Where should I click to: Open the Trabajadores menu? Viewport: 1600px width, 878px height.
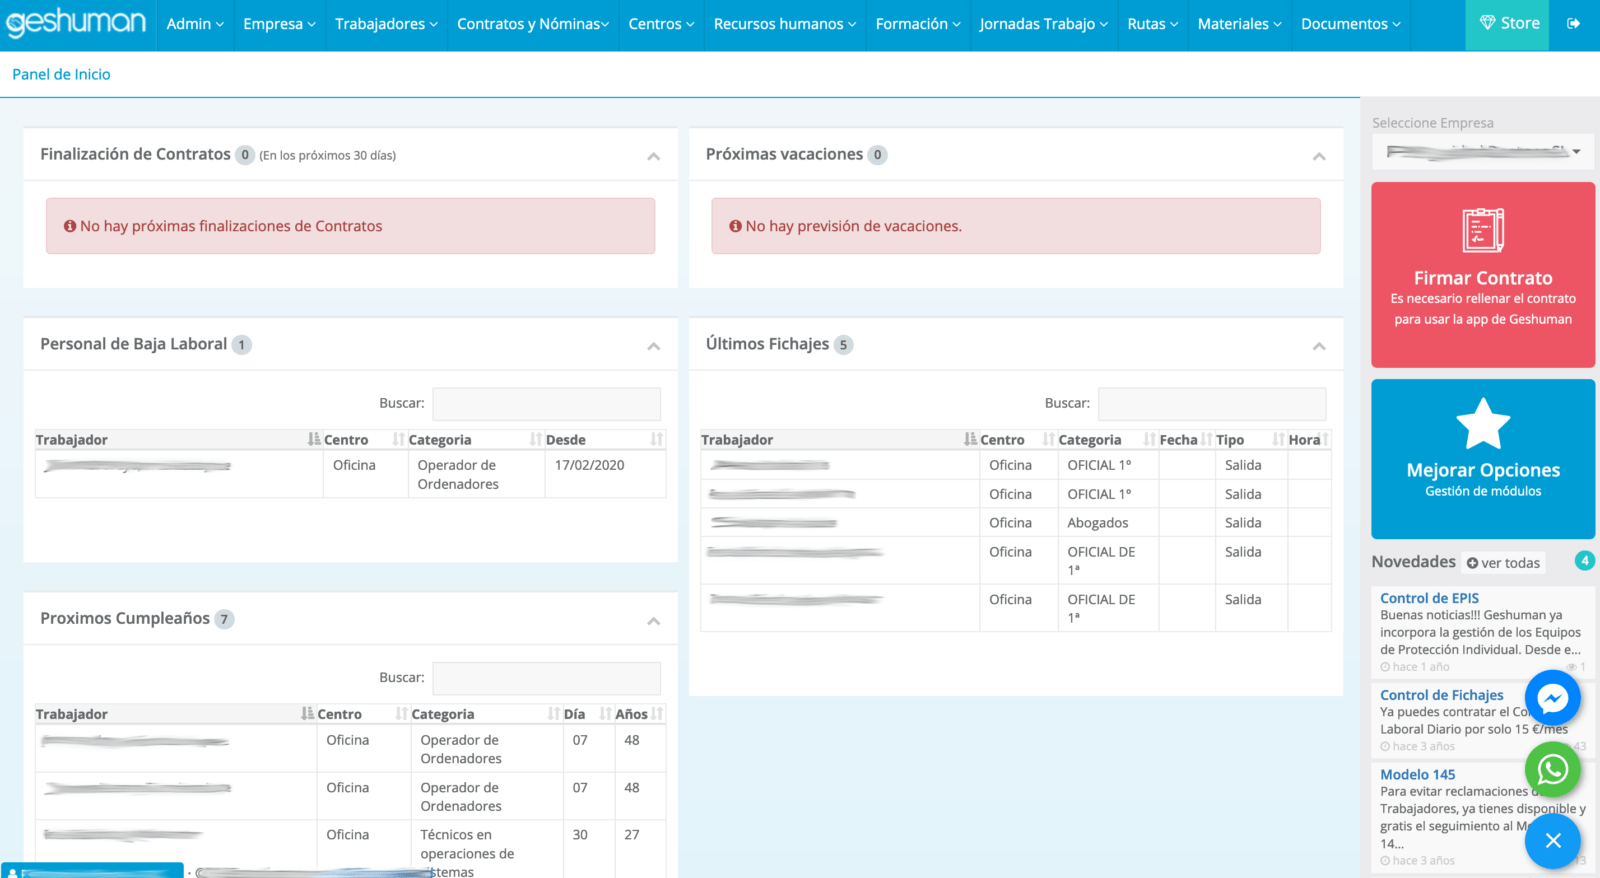tap(386, 24)
